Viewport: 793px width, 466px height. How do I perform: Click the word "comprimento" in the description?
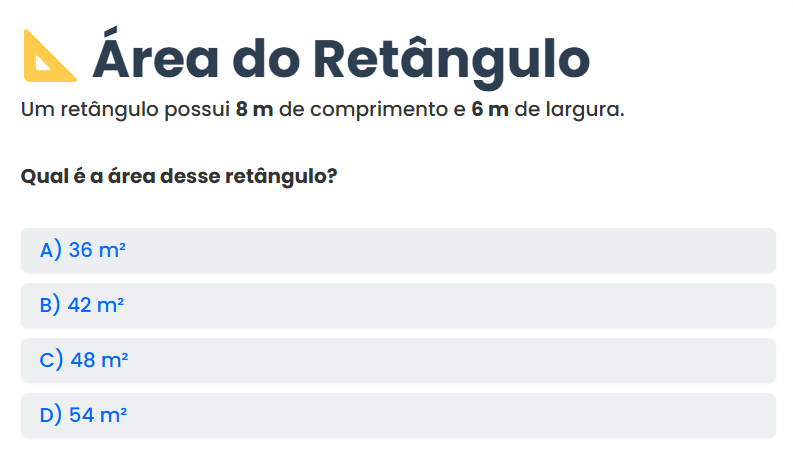[372, 109]
